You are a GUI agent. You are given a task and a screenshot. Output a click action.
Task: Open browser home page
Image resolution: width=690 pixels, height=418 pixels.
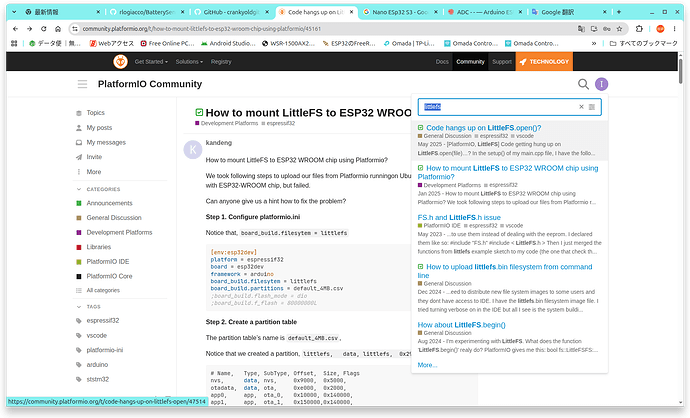coord(58,29)
